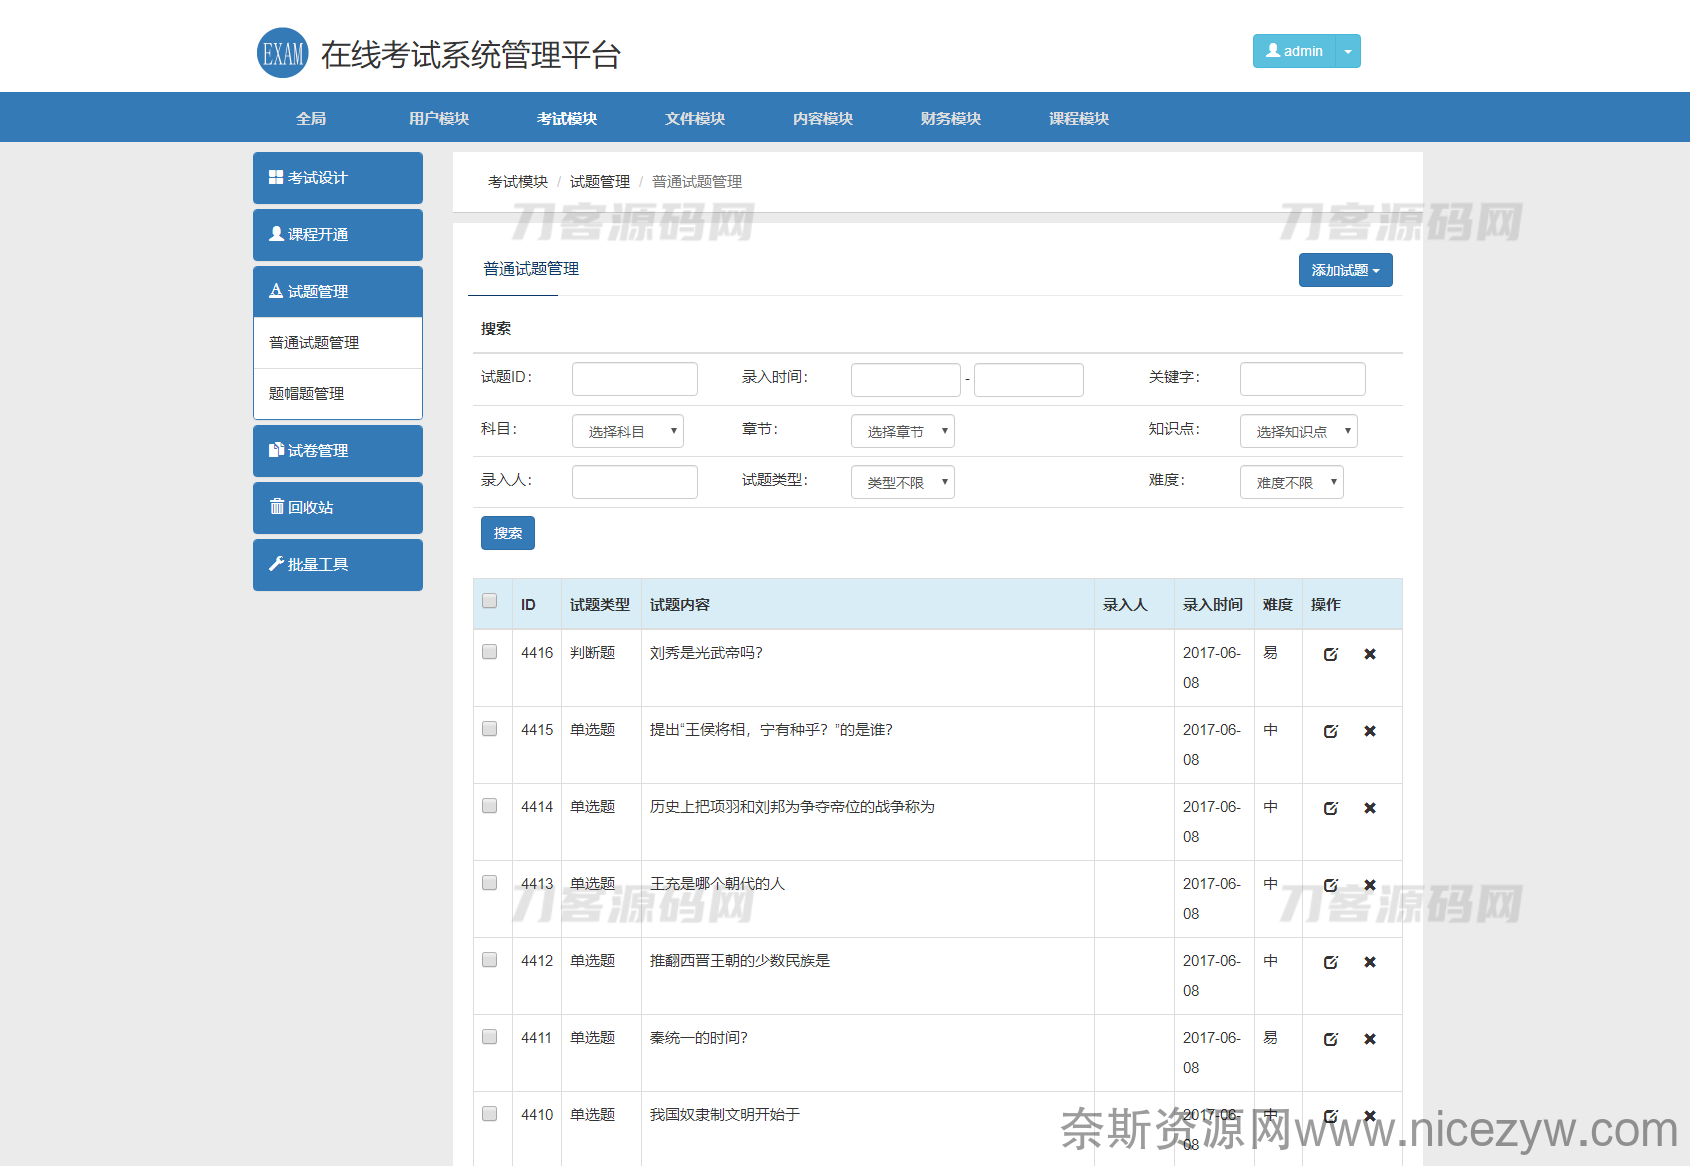Click the 搜索 search button

point(508,533)
